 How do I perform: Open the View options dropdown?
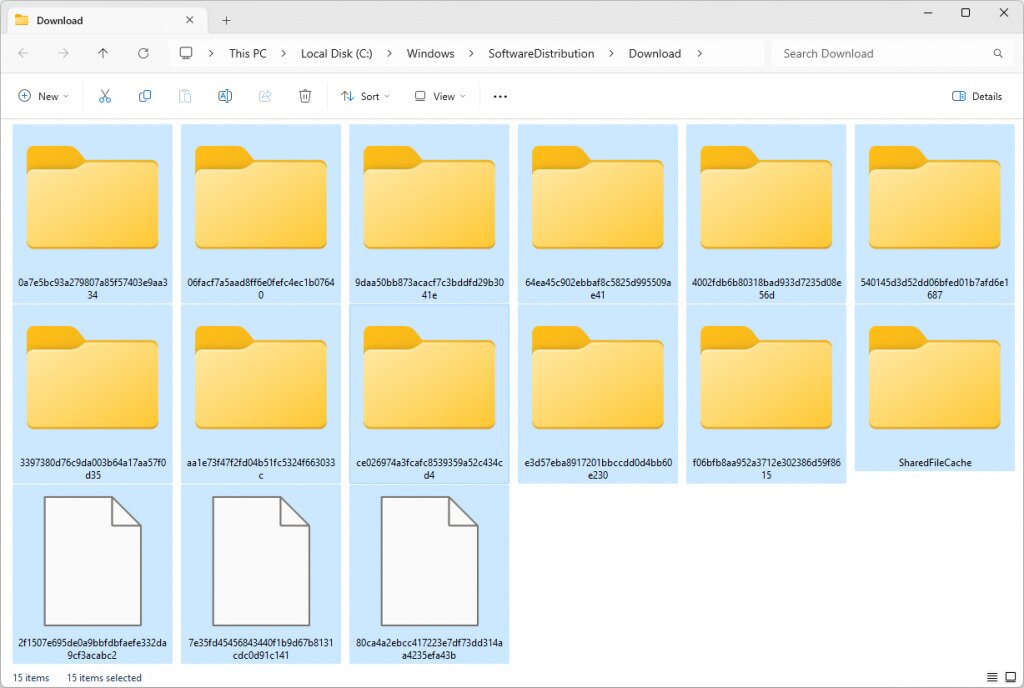[x=438, y=95]
